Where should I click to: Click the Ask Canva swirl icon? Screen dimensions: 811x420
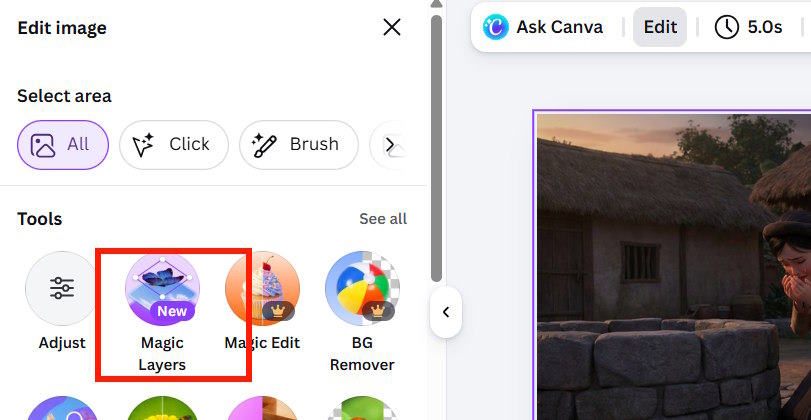click(495, 27)
